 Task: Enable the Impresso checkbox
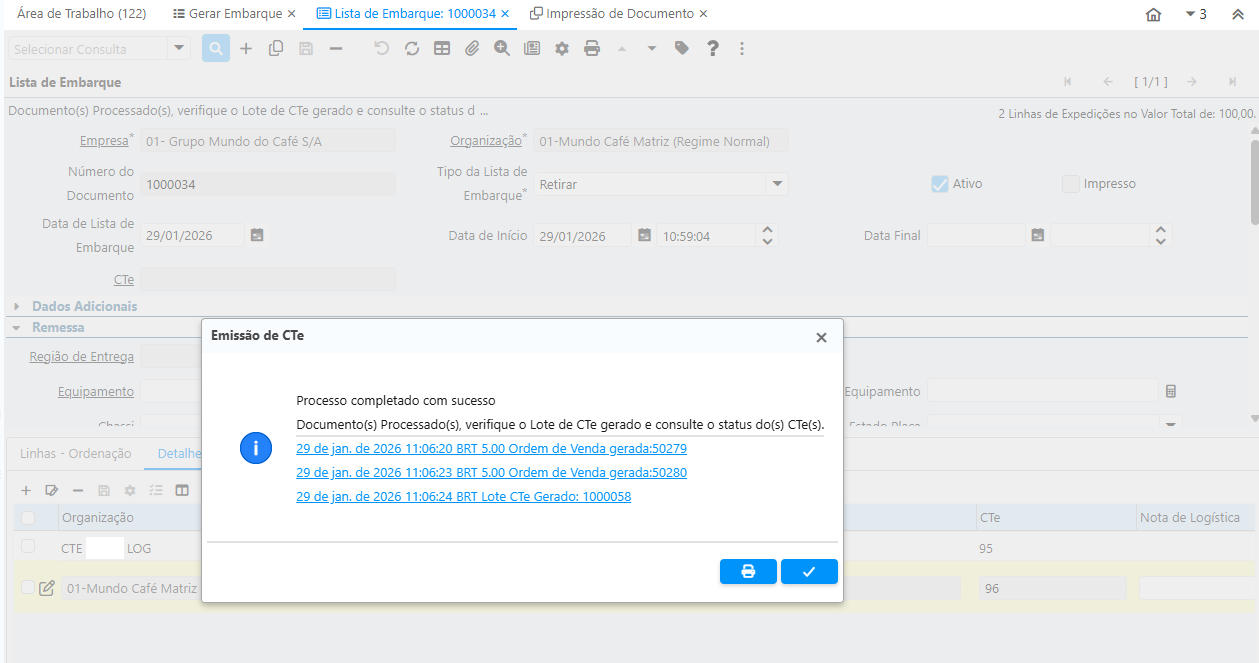(1070, 183)
